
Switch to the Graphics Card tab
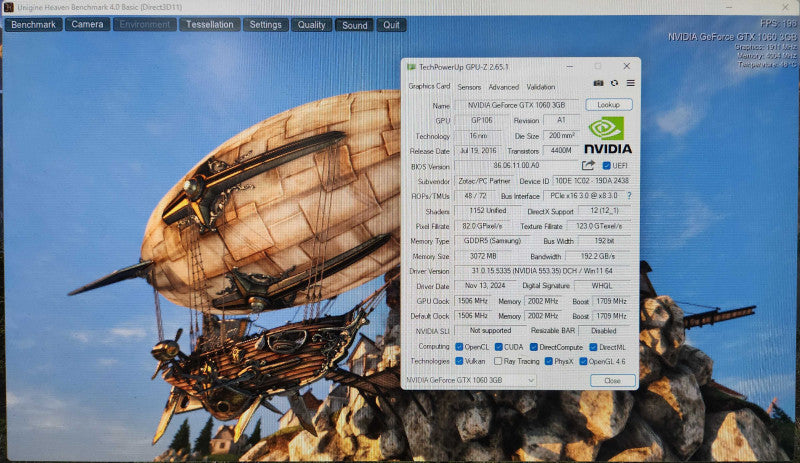point(429,86)
